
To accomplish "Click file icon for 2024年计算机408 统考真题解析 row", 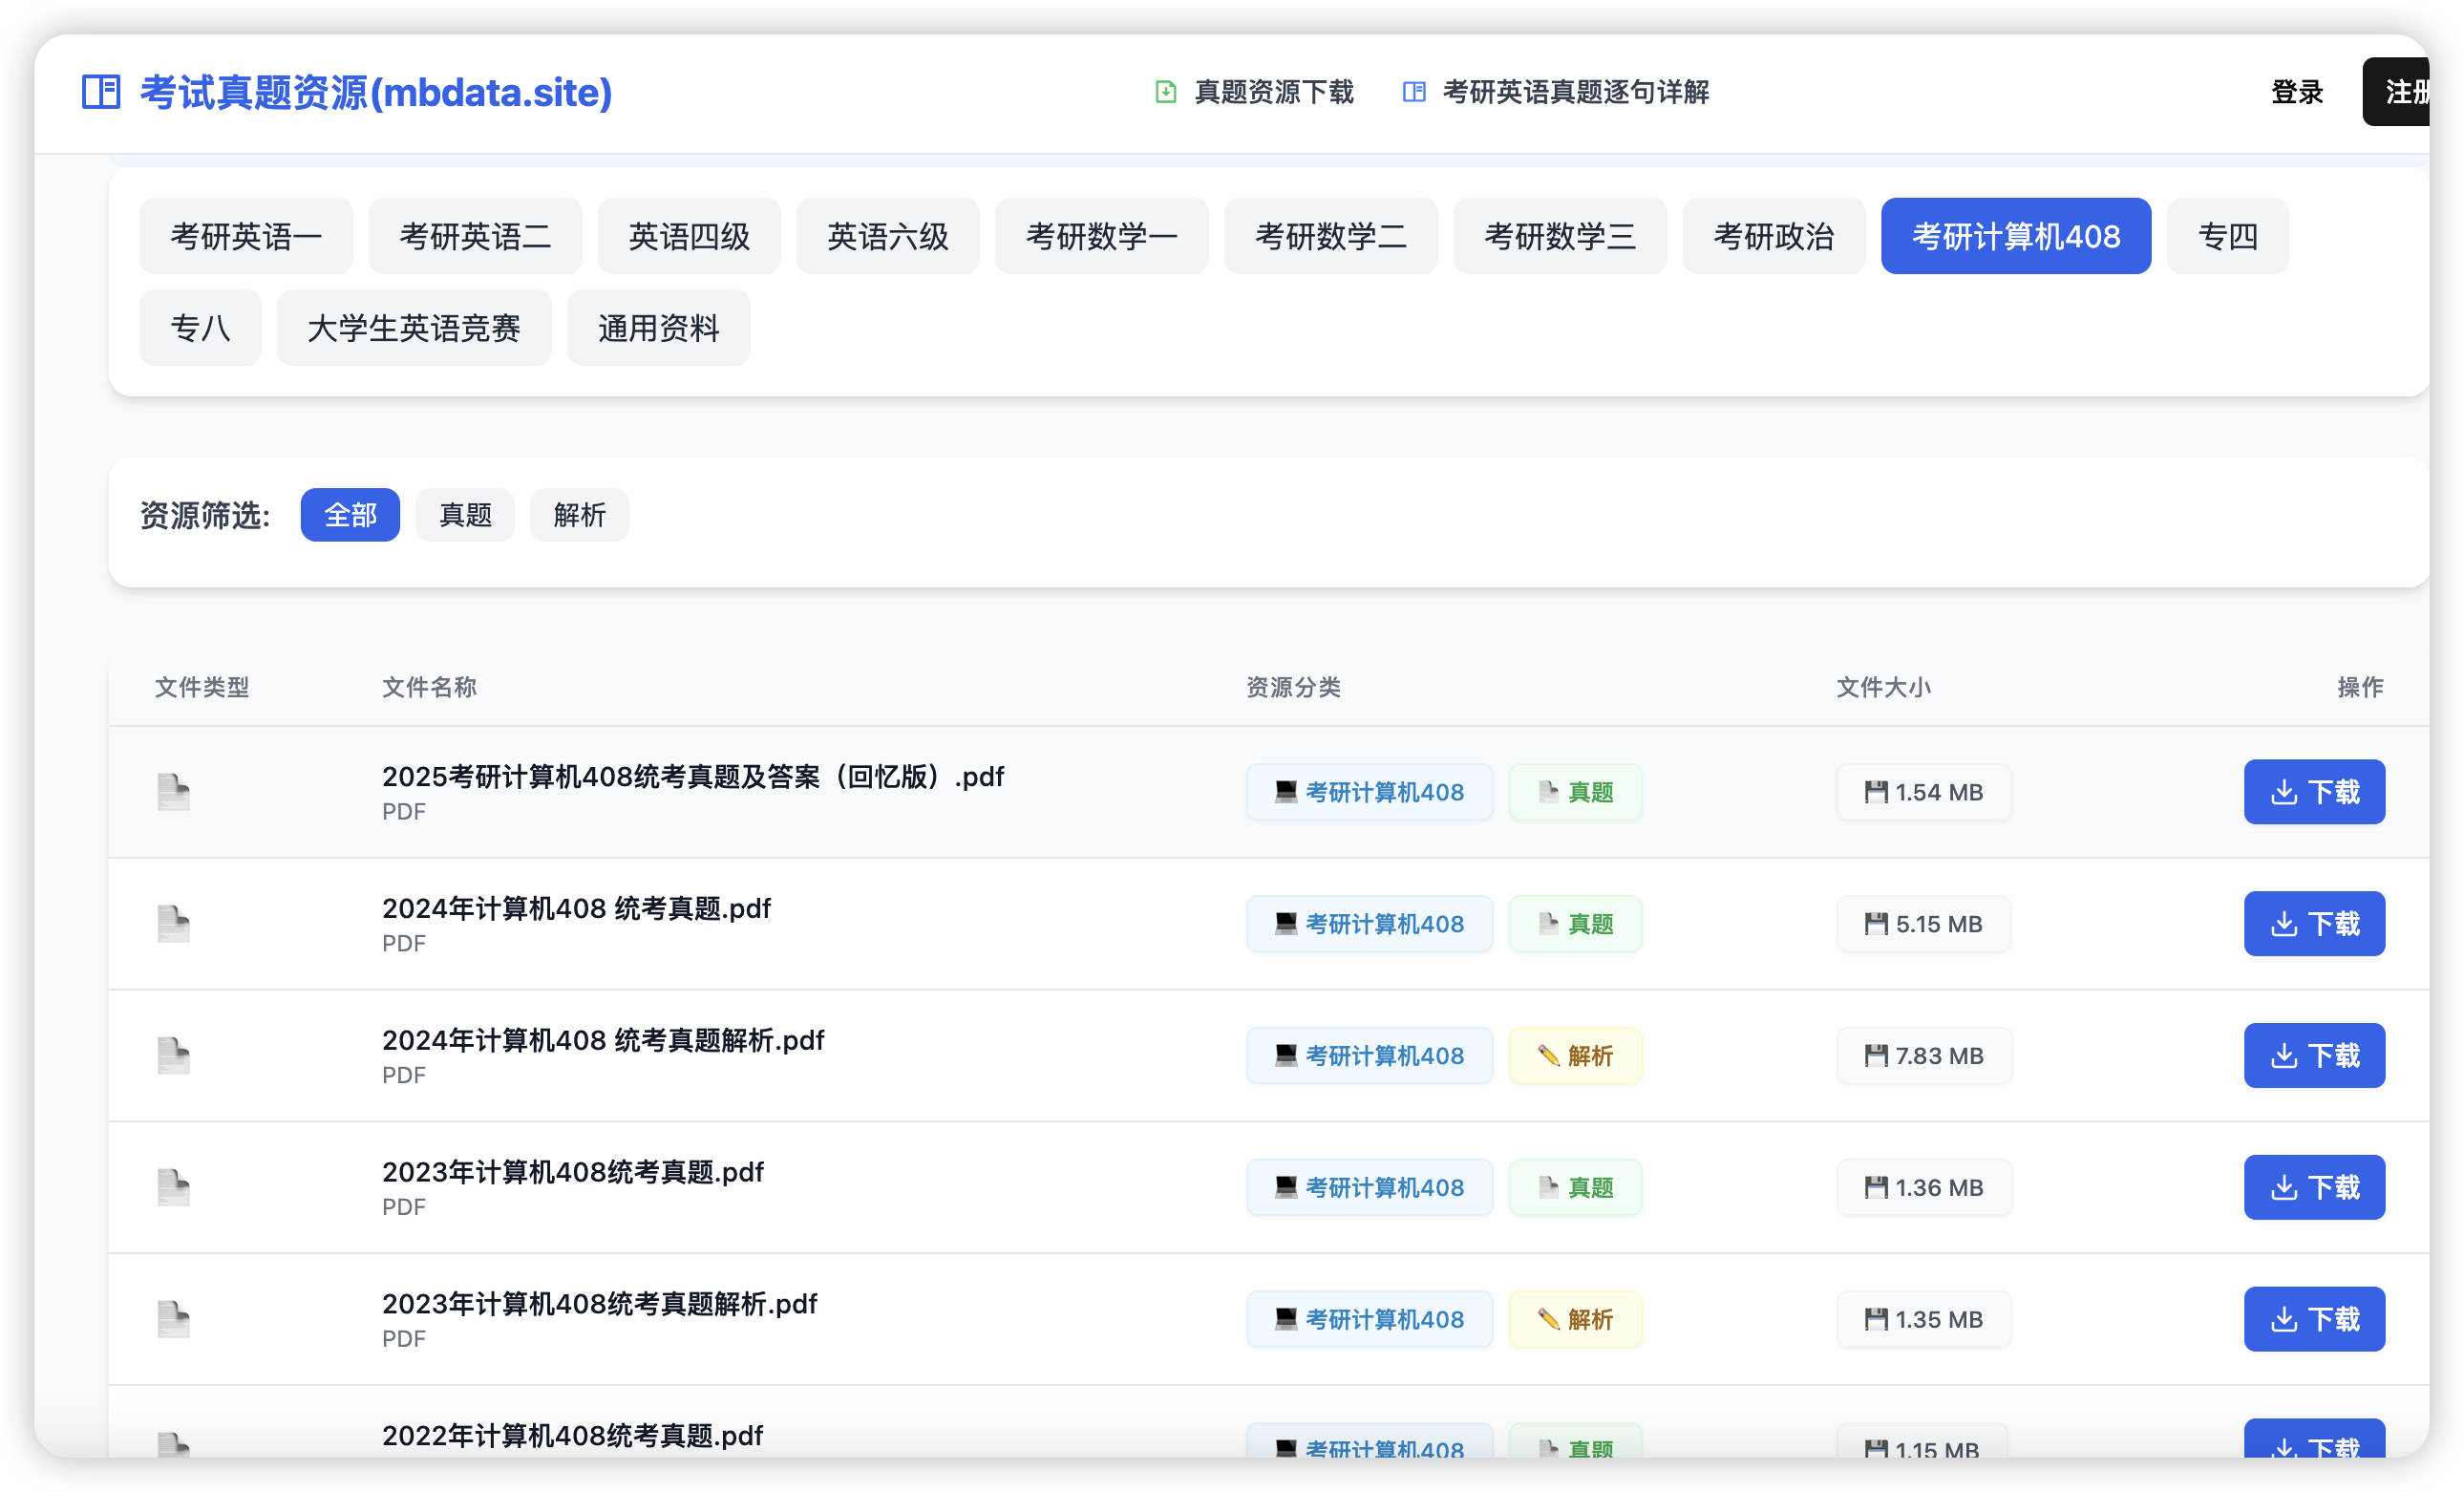I will [173, 1055].
